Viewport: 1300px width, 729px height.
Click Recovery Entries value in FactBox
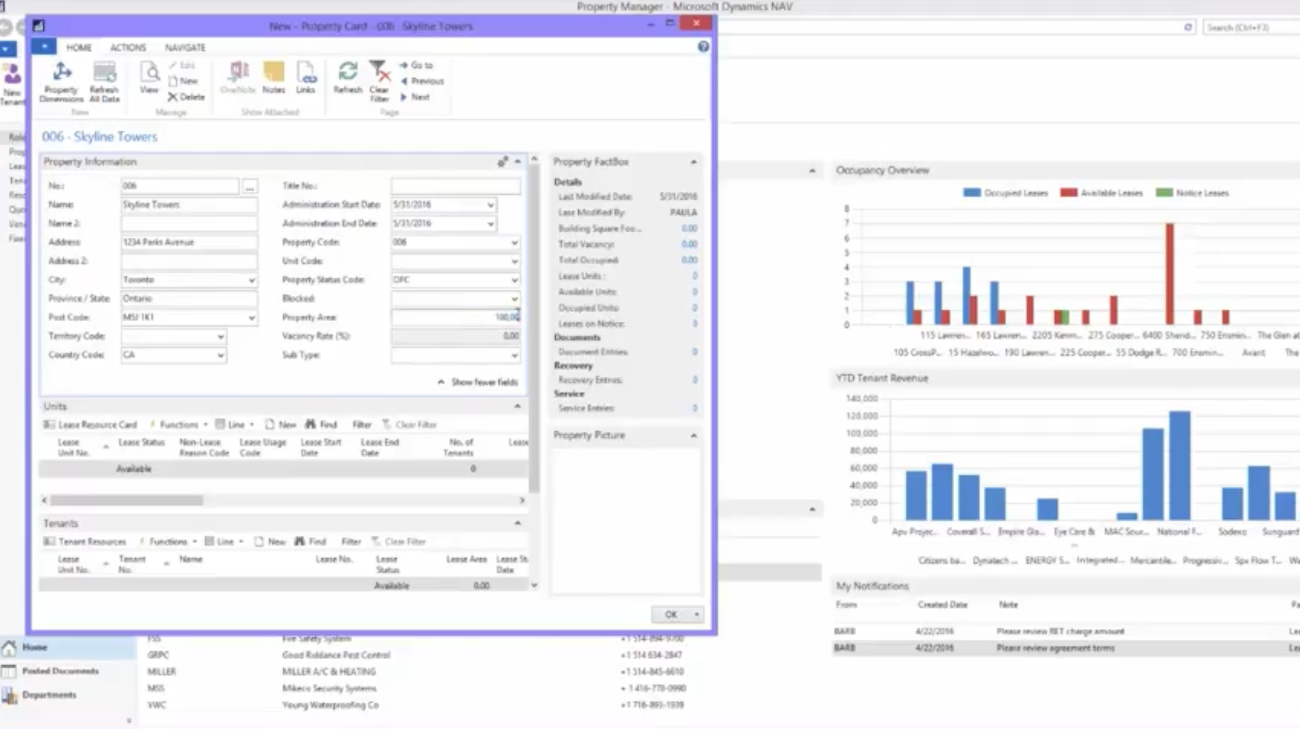point(694,380)
